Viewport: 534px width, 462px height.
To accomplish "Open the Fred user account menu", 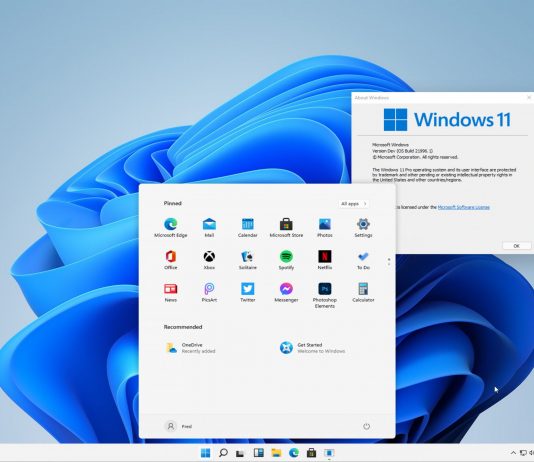I will 178,426.
